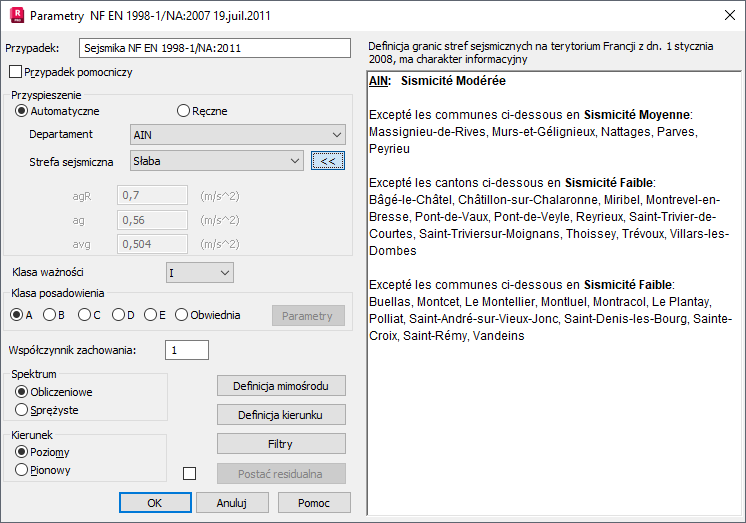Click the AIN heading in info panel
This screenshot has height=523, width=746.
[x=380, y=81]
